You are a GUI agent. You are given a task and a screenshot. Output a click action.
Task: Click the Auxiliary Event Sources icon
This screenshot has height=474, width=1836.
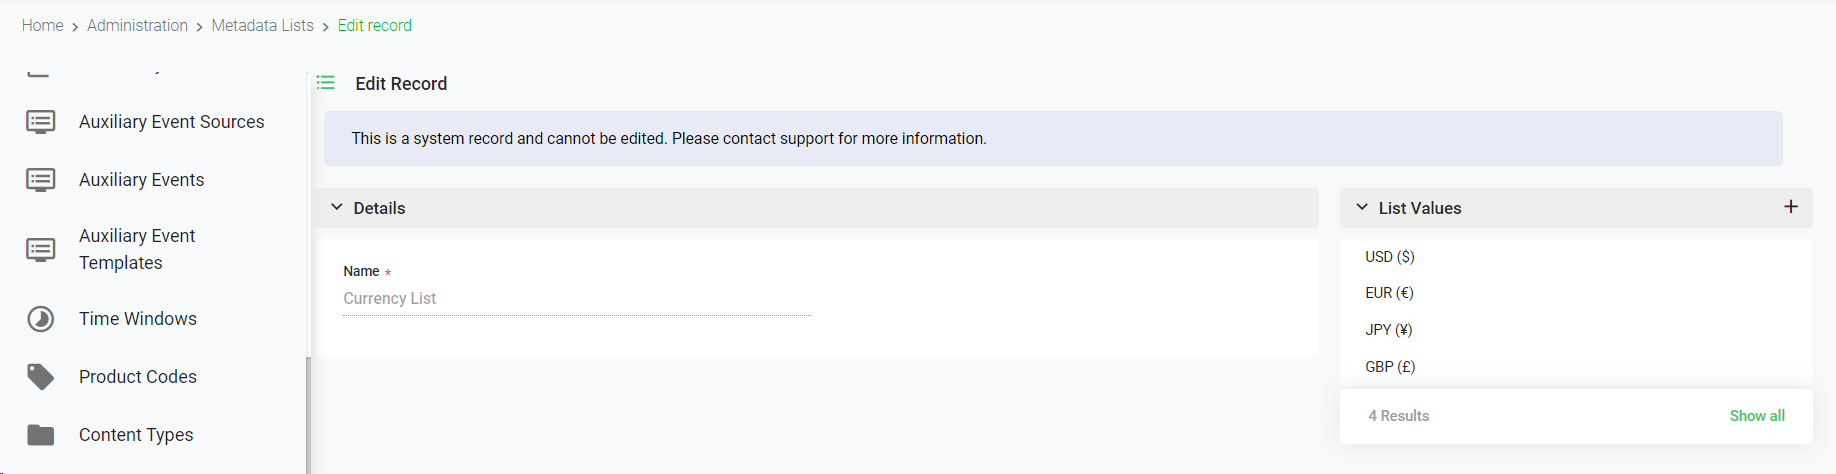(x=40, y=122)
